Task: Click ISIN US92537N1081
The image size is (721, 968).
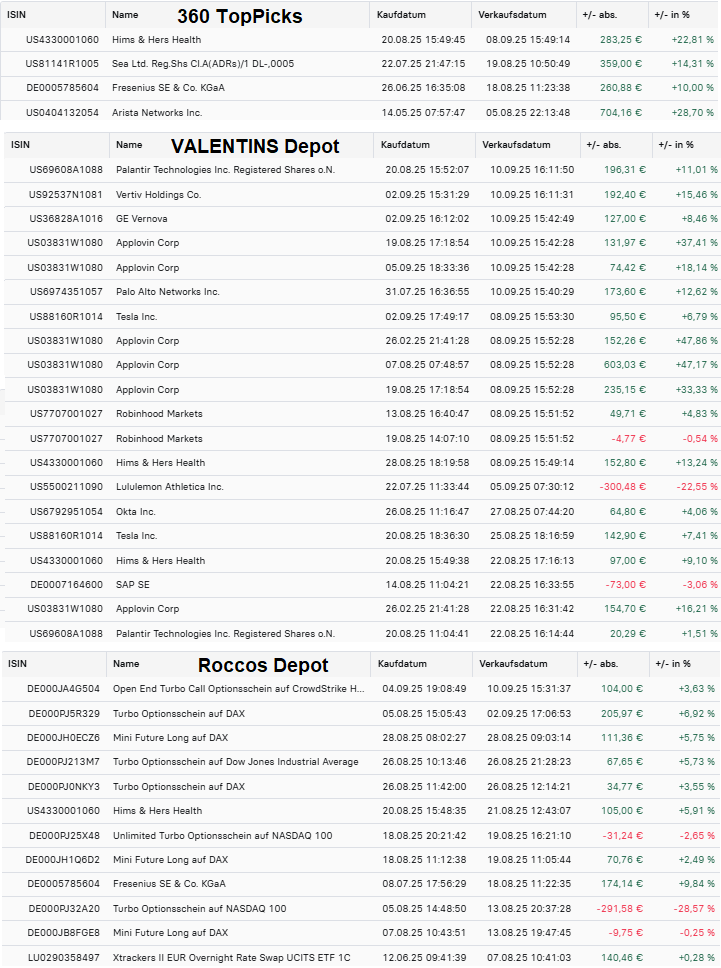Action: (65, 194)
